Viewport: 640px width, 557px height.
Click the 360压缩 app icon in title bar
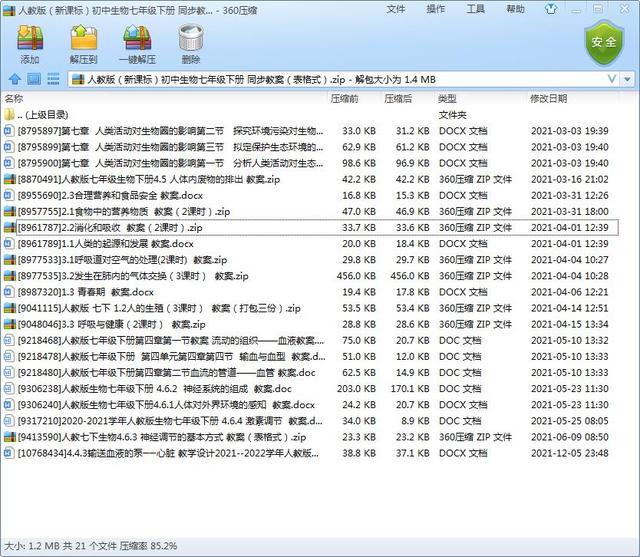click(x=9, y=10)
